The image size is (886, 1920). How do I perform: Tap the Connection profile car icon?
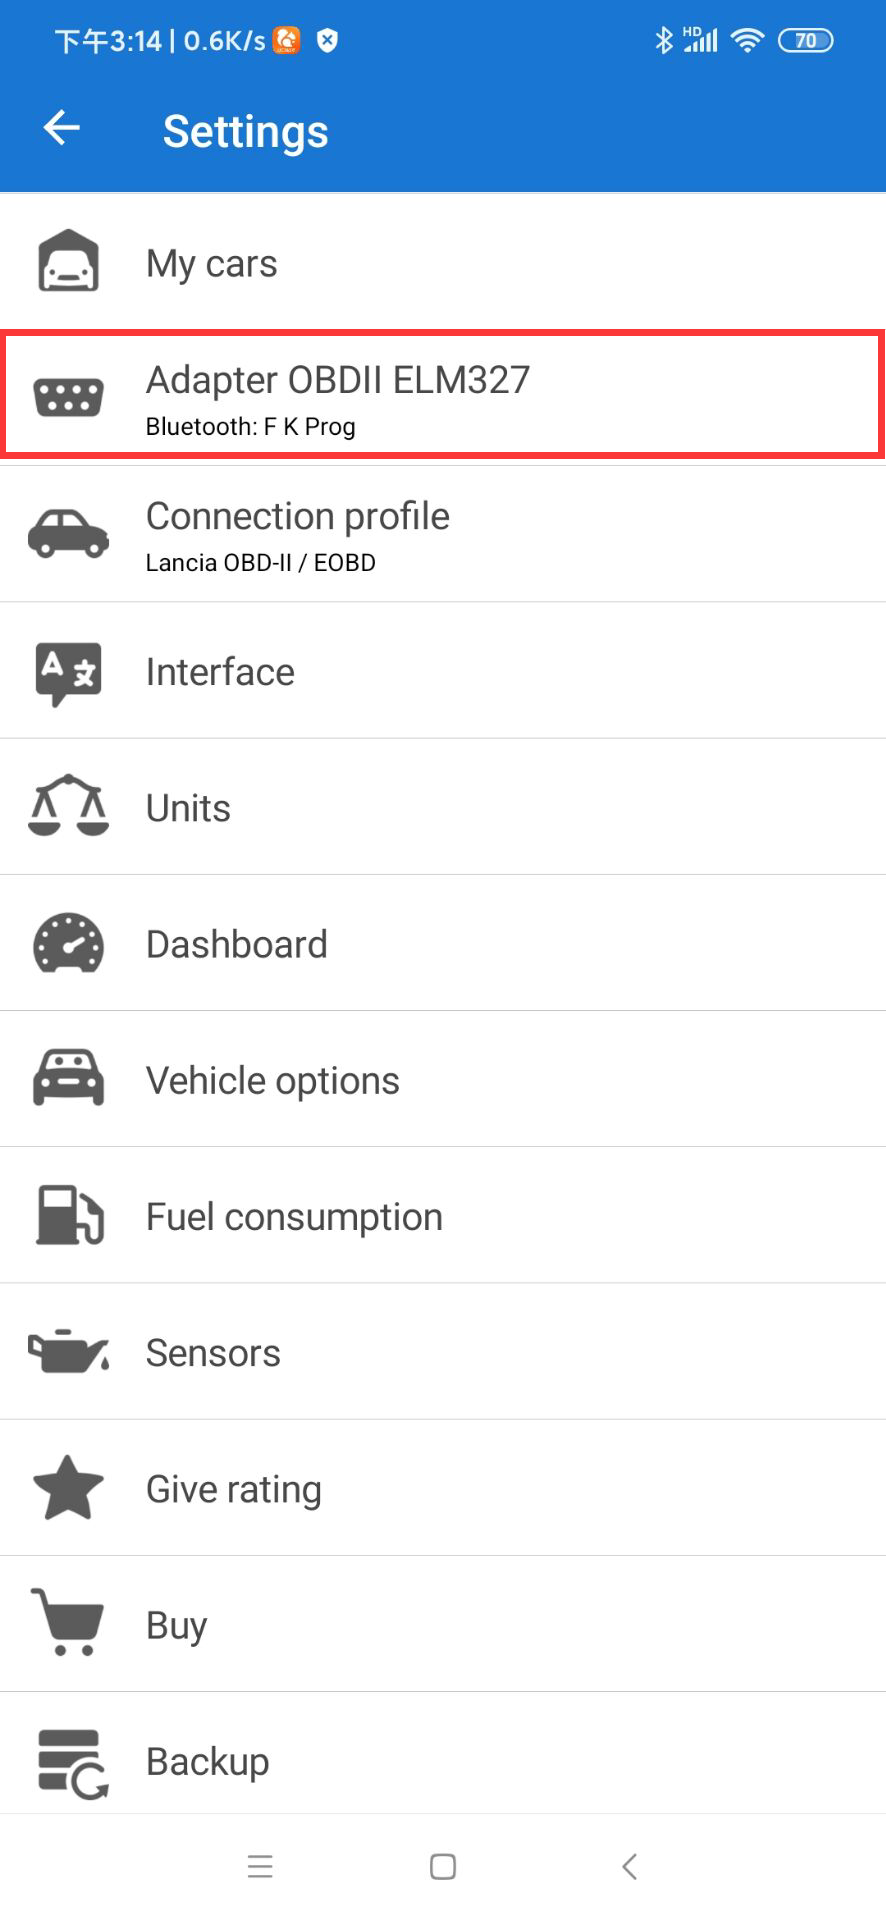tap(68, 533)
